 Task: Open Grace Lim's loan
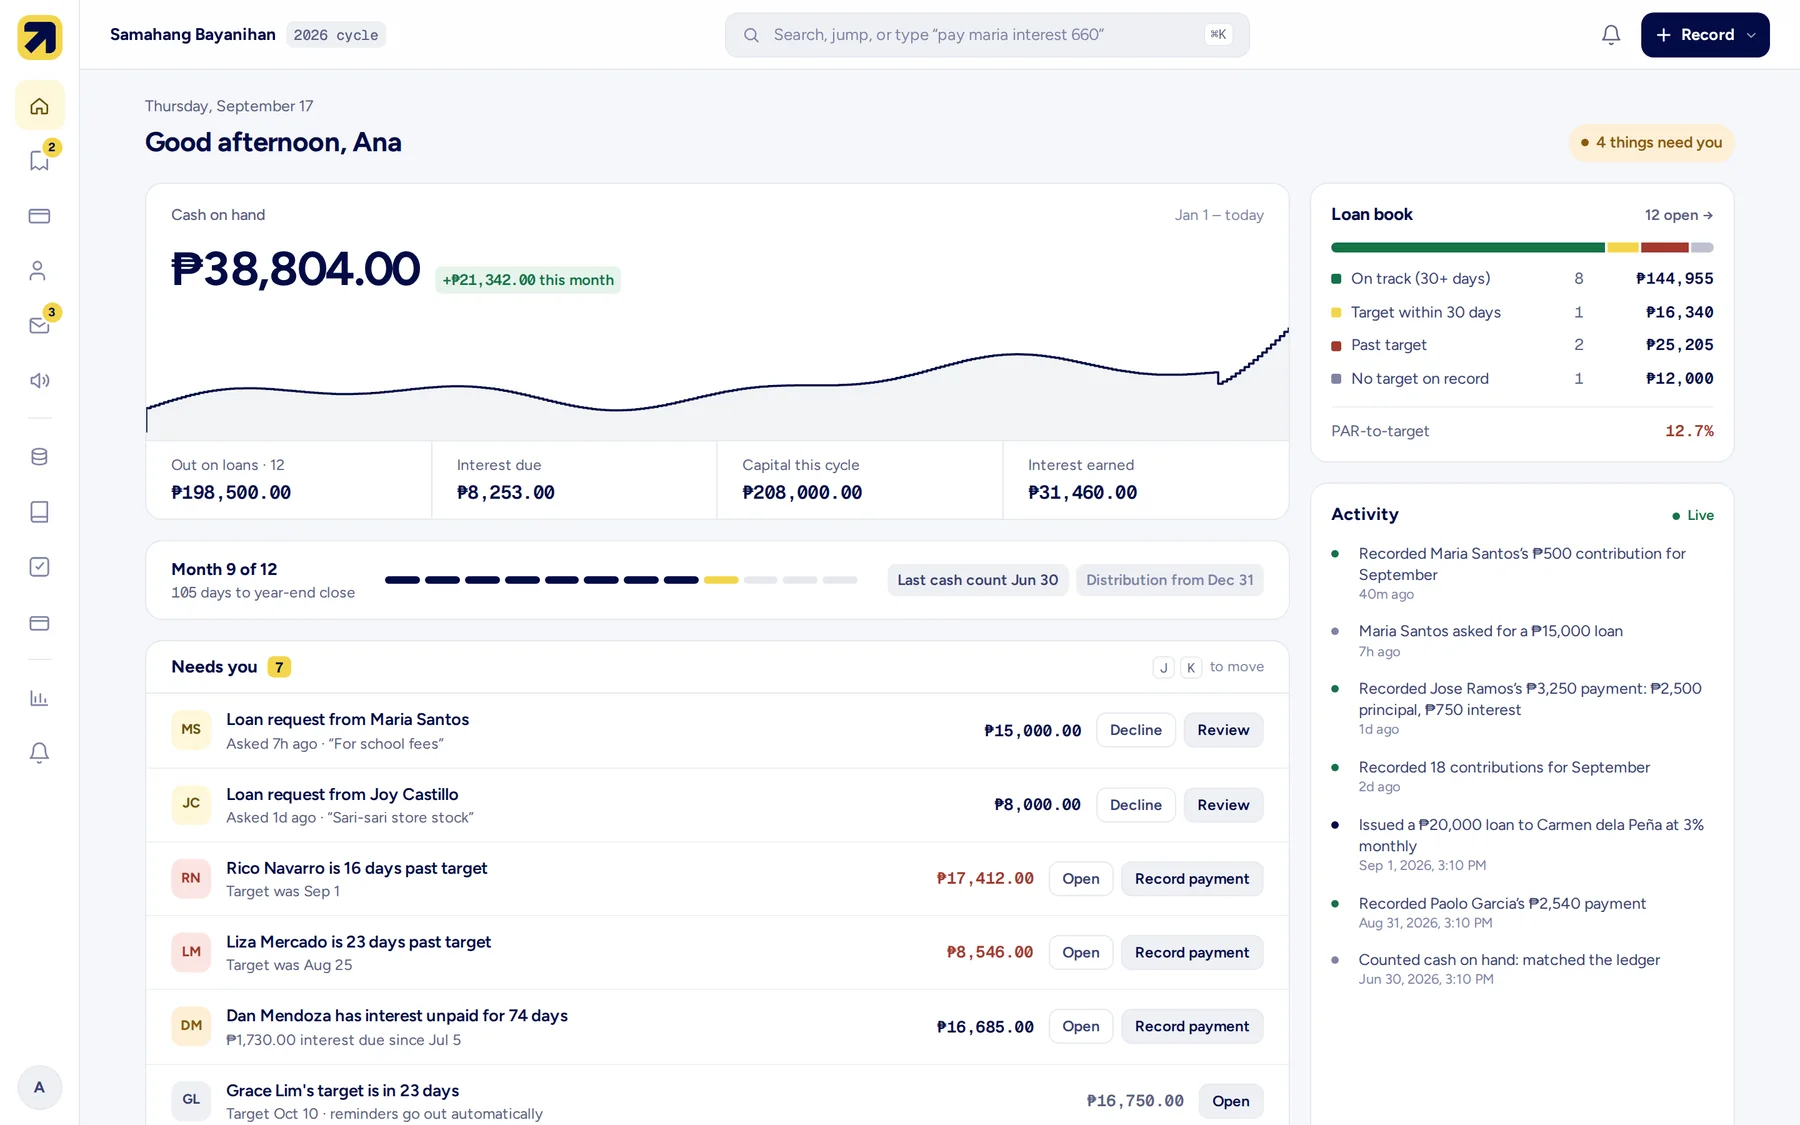tap(1230, 1101)
